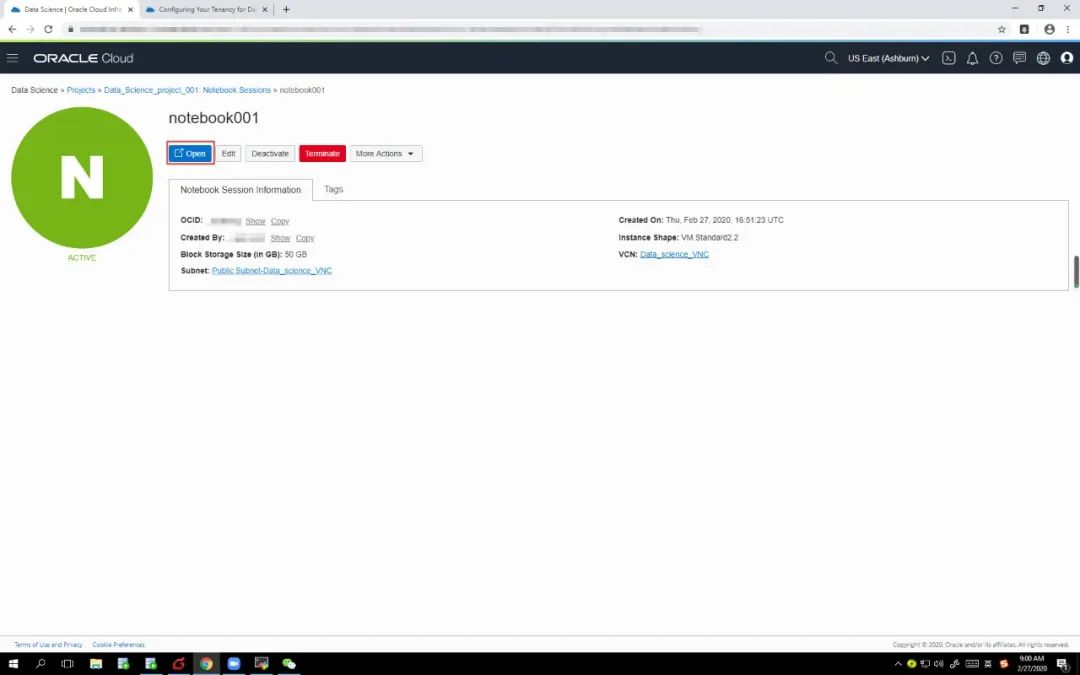Reload the current page

point(48,29)
